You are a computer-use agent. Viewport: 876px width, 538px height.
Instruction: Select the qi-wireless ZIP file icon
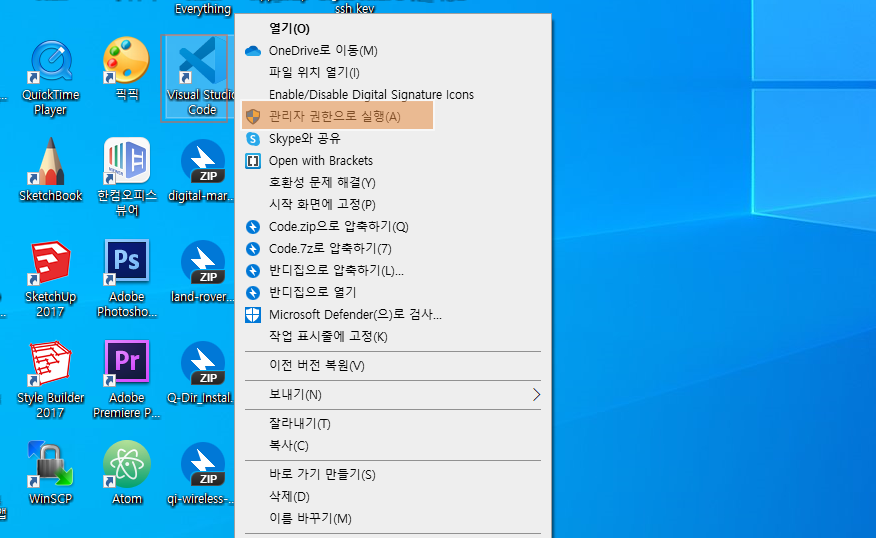click(202, 474)
